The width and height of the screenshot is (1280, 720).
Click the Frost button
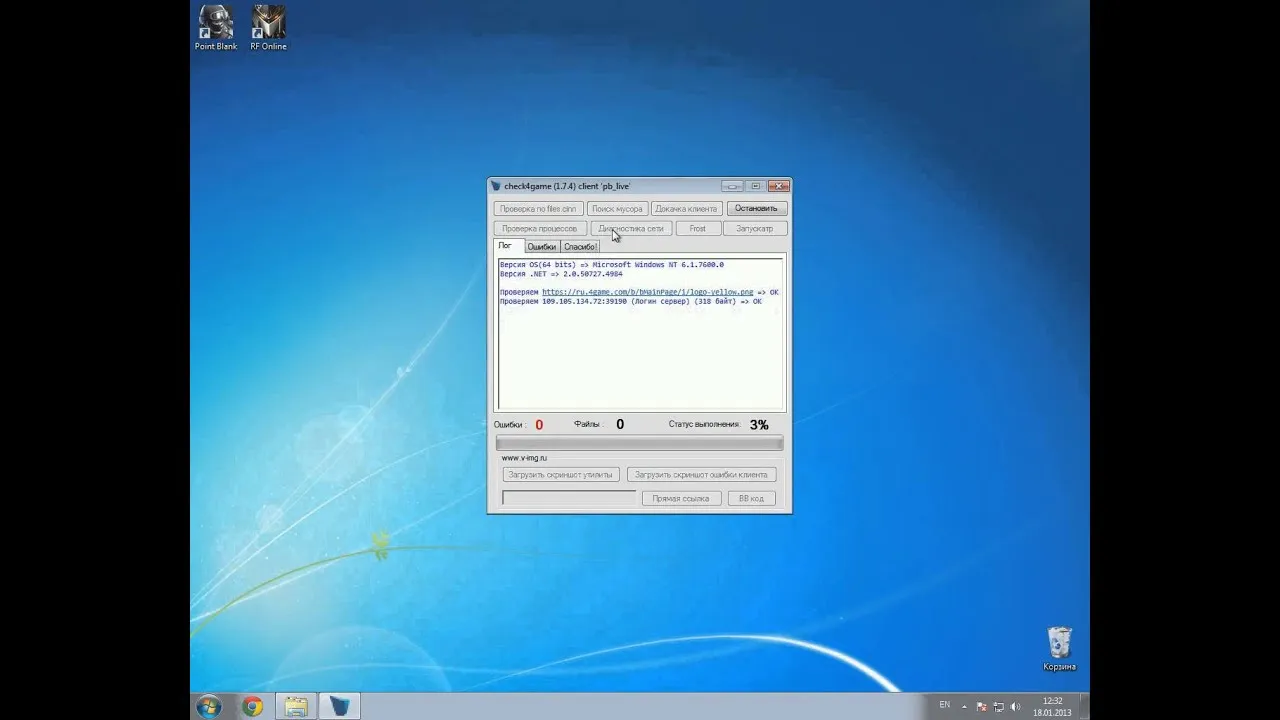(x=698, y=229)
